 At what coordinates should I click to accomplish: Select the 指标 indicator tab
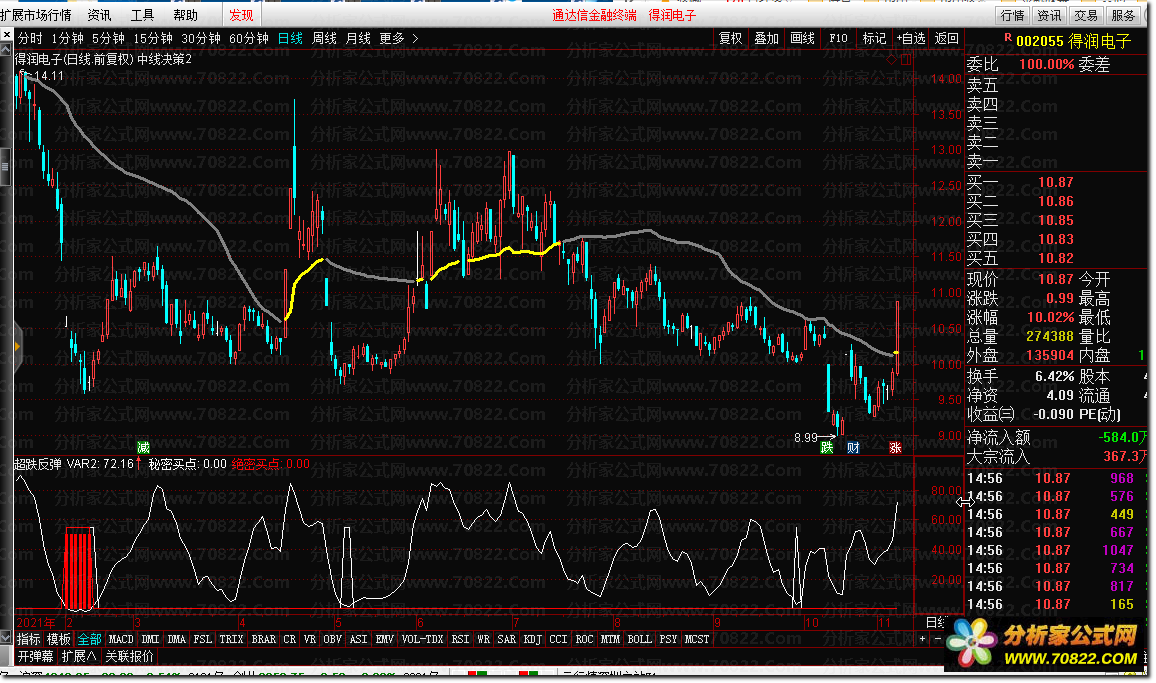coord(29,639)
